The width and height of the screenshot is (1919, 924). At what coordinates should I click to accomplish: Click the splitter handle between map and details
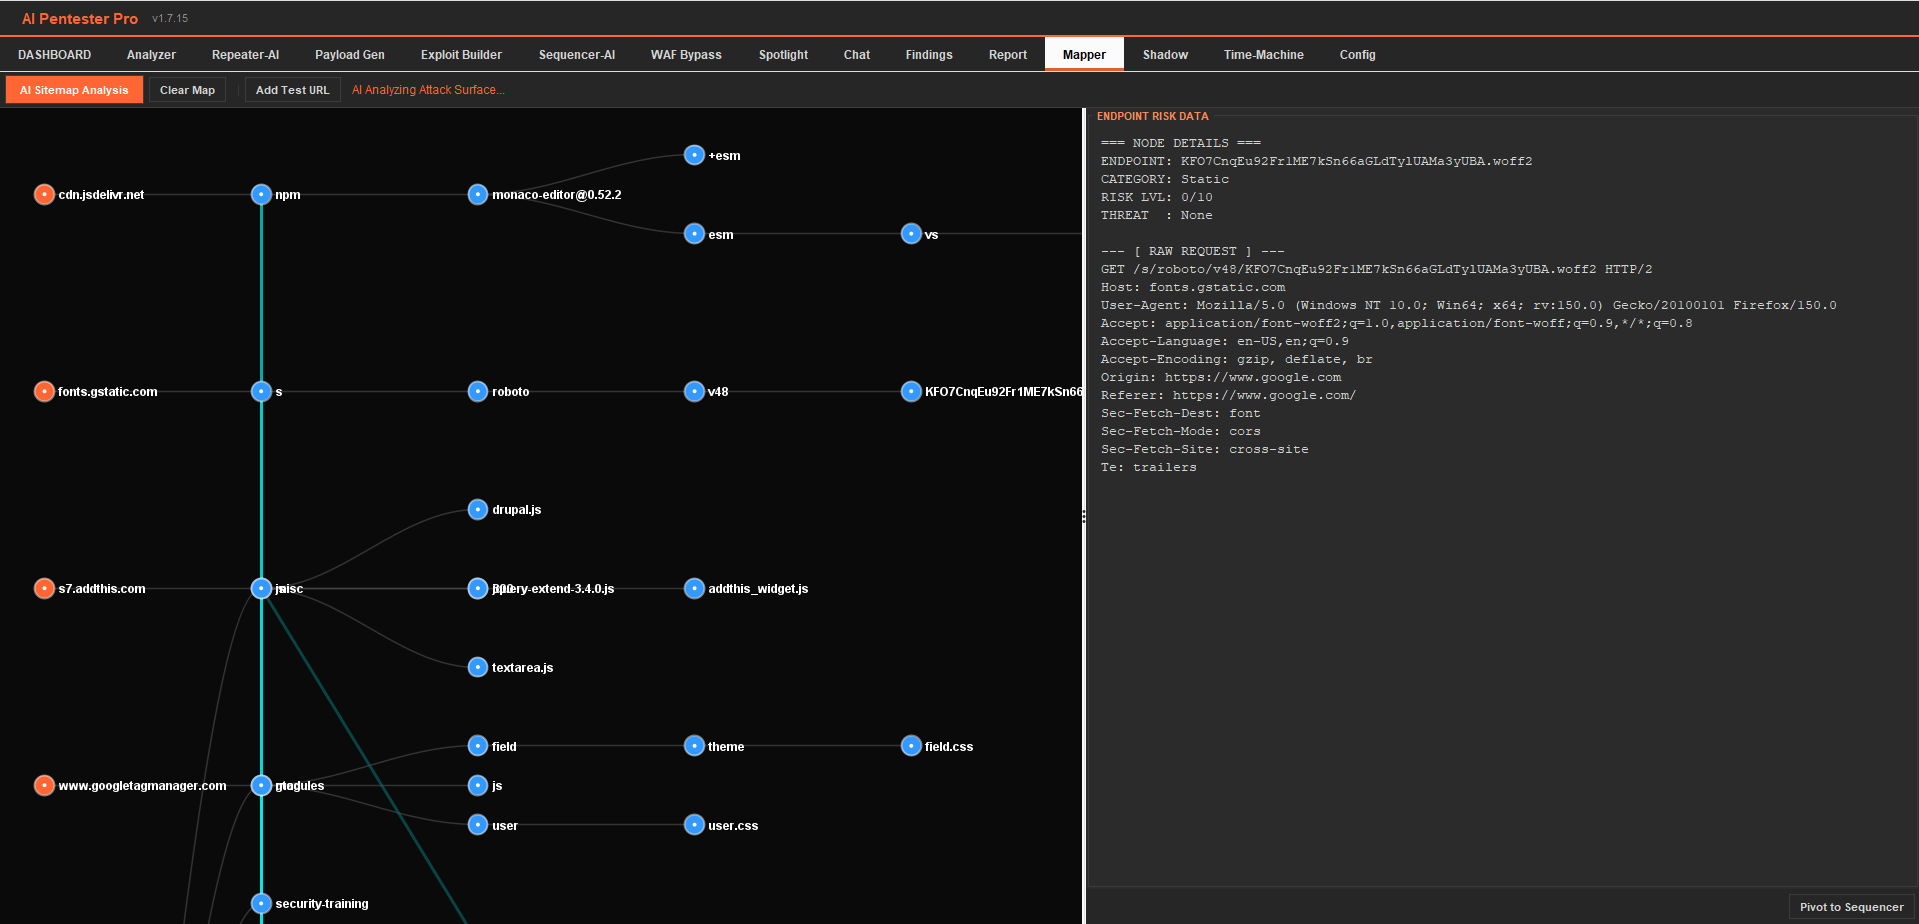(x=1084, y=516)
